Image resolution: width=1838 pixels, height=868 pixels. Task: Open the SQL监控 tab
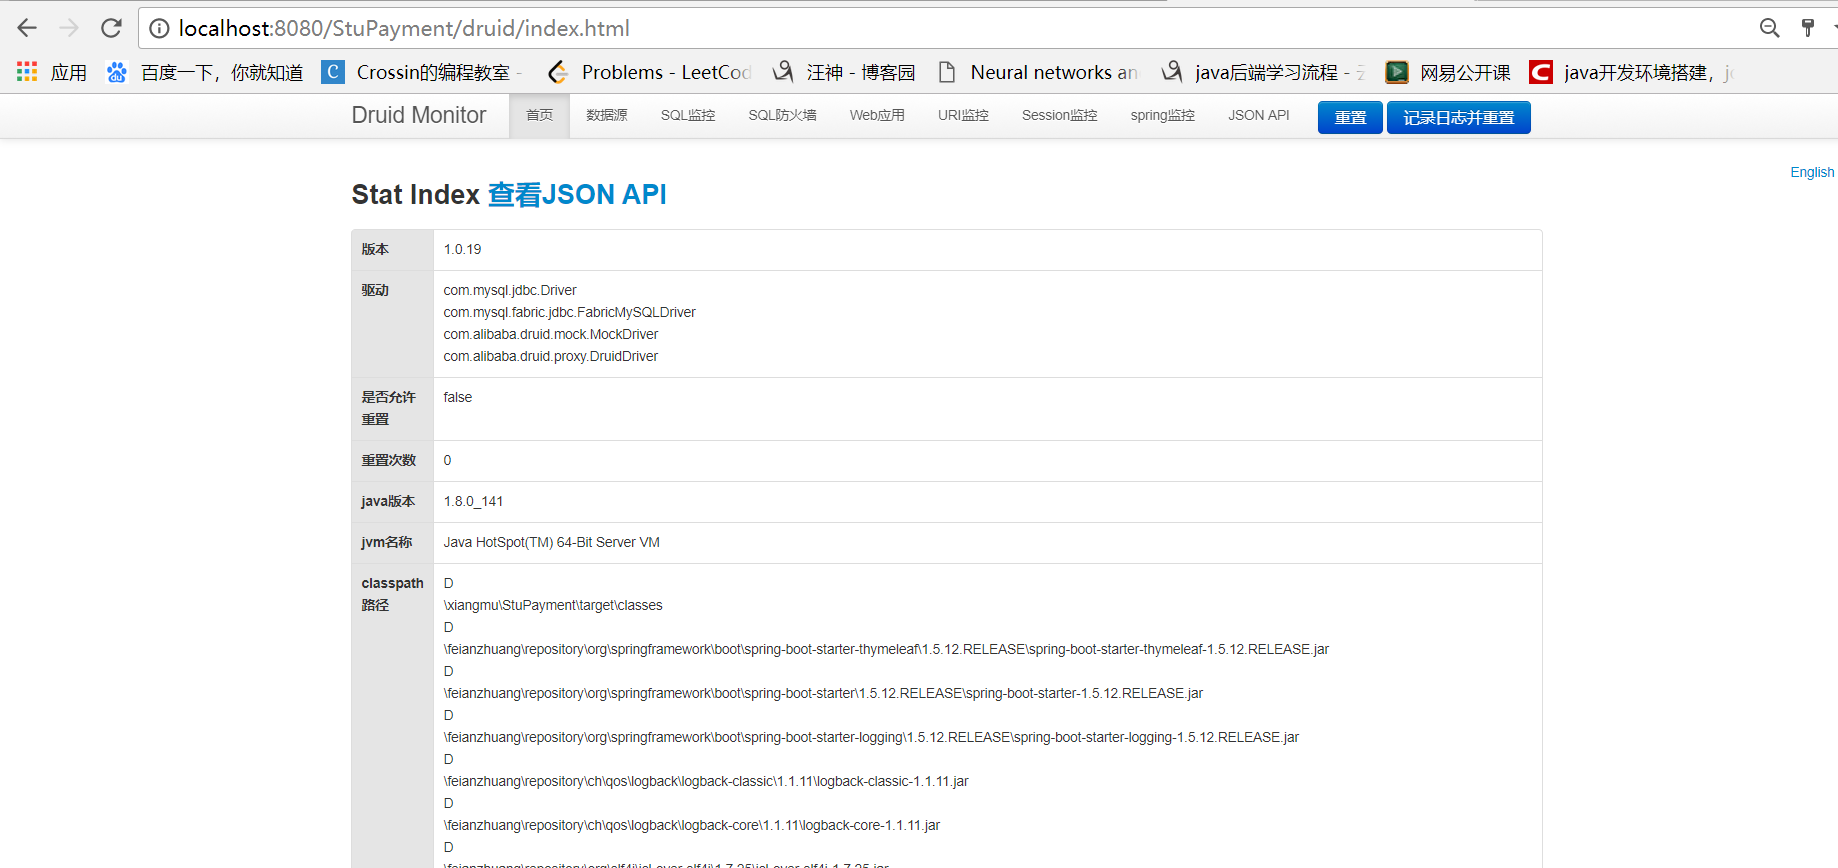[x=688, y=116]
